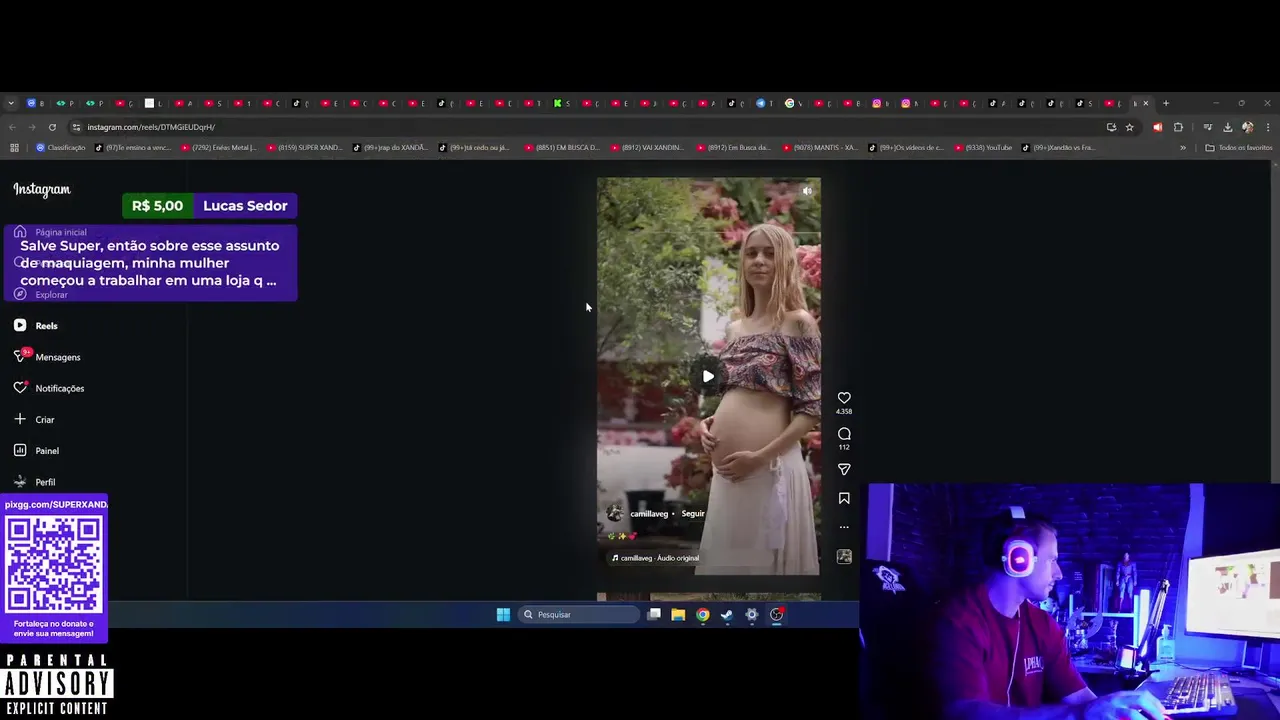Open '(97)Te ensino a venc...' bookmark
Image resolution: width=1280 pixels, height=720 pixels.
[133, 148]
